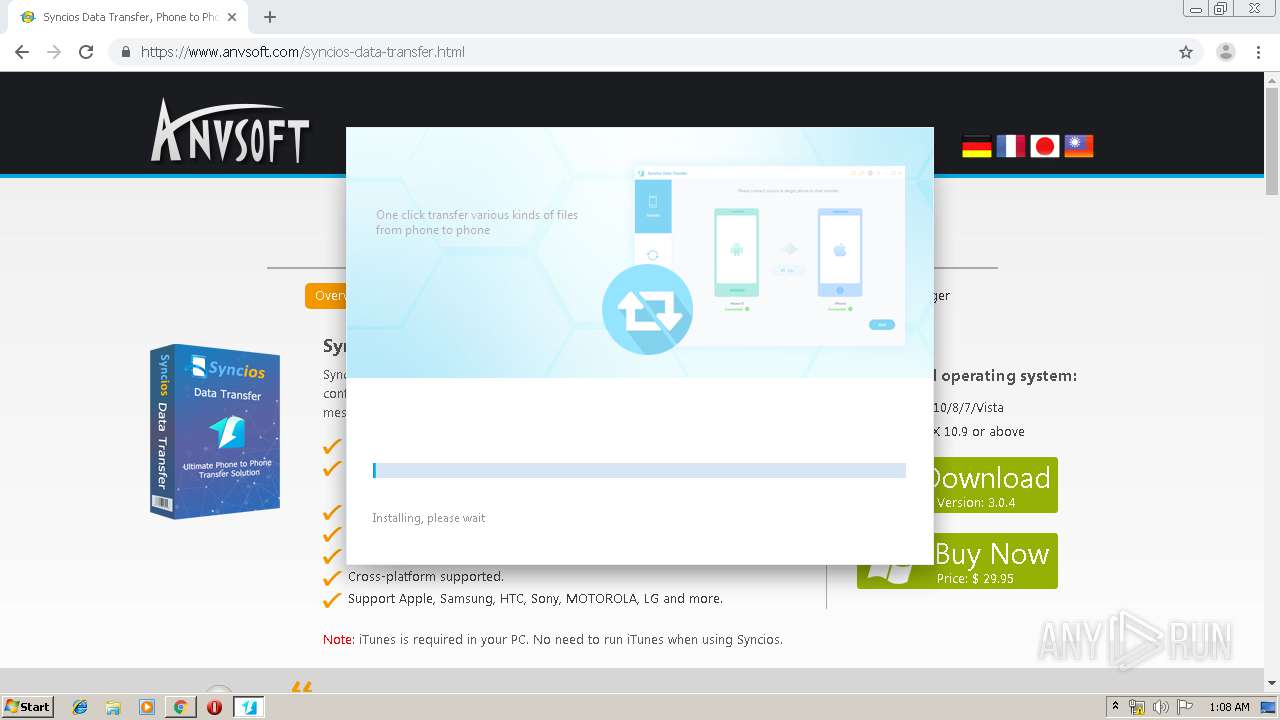
Task: Go forward in browser history
Action: (54, 52)
